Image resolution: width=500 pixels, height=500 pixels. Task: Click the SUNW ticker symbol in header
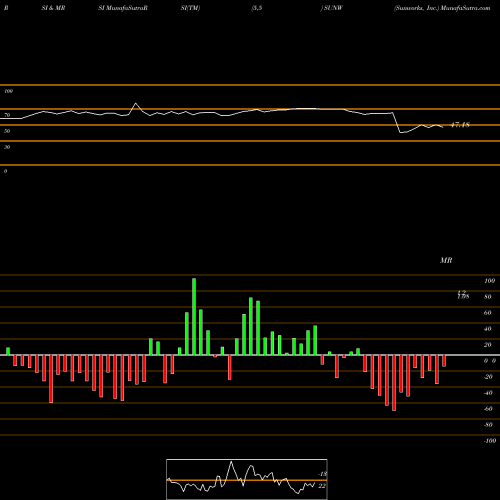tap(333, 8)
